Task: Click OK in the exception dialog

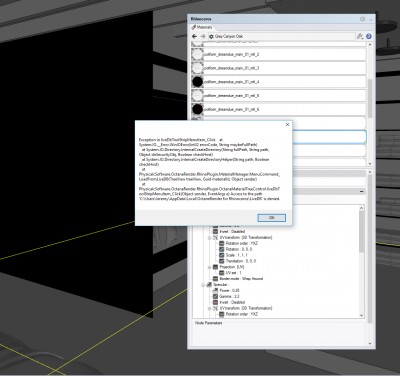Action: click(271, 218)
